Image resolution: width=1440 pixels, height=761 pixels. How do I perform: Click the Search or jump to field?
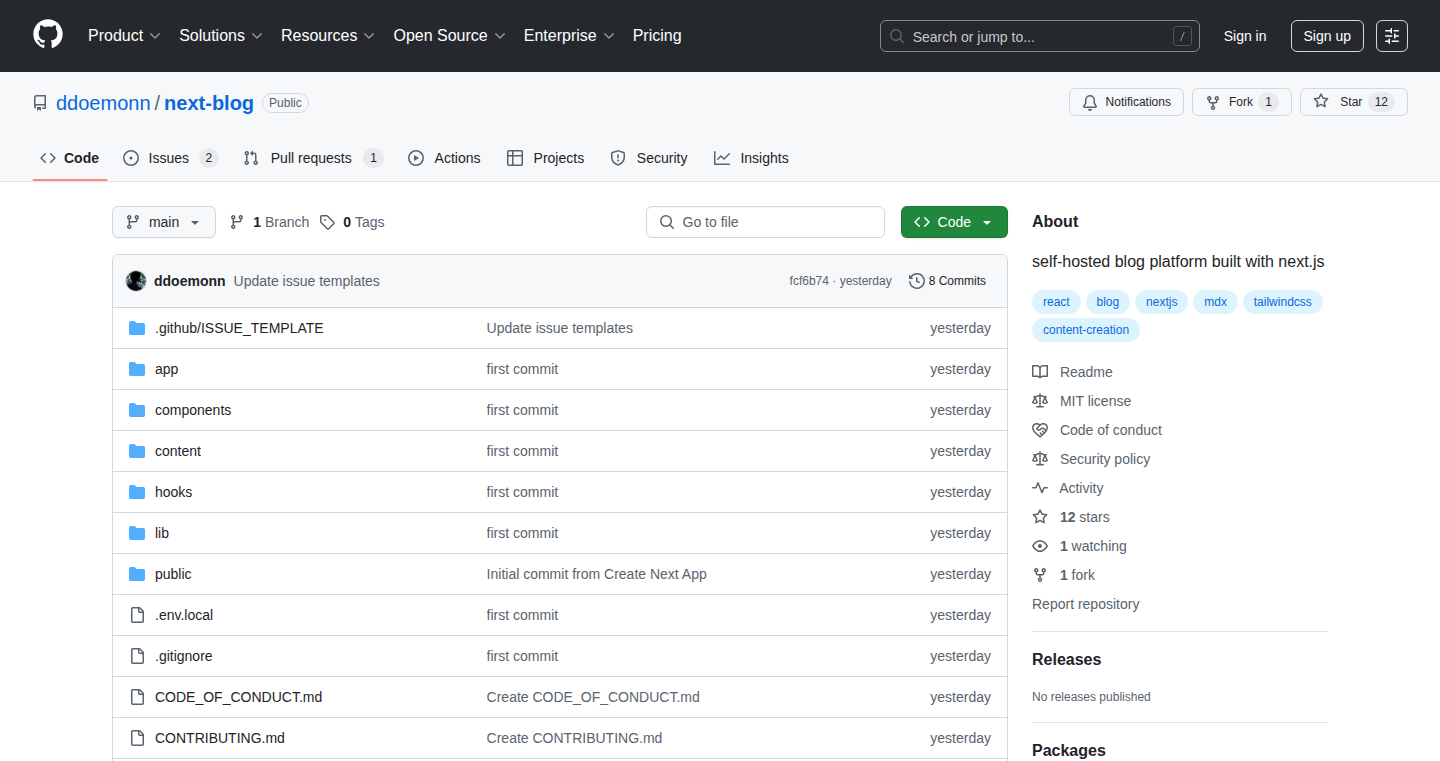pyautogui.click(x=1040, y=36)
